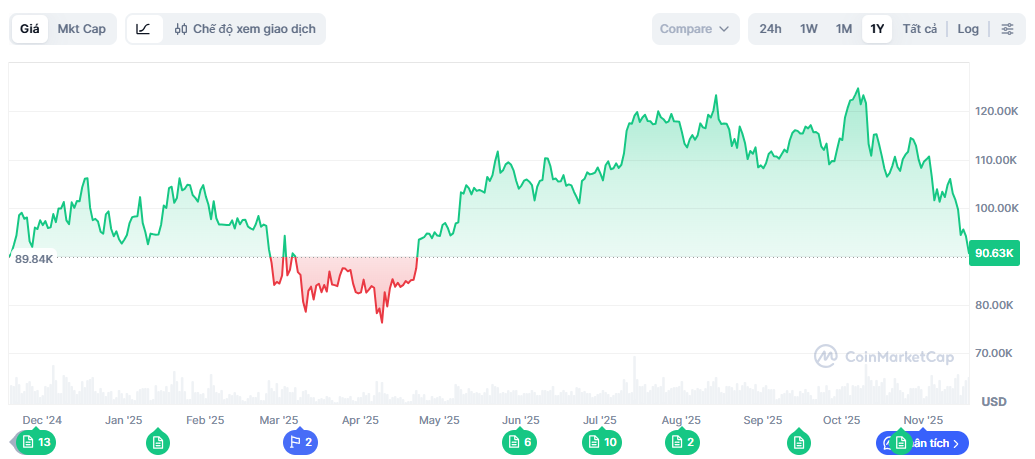The height and width of the screenshot is (459, 1035).
Task: Expand the Compare dropdown
Action: coord(695,29)
